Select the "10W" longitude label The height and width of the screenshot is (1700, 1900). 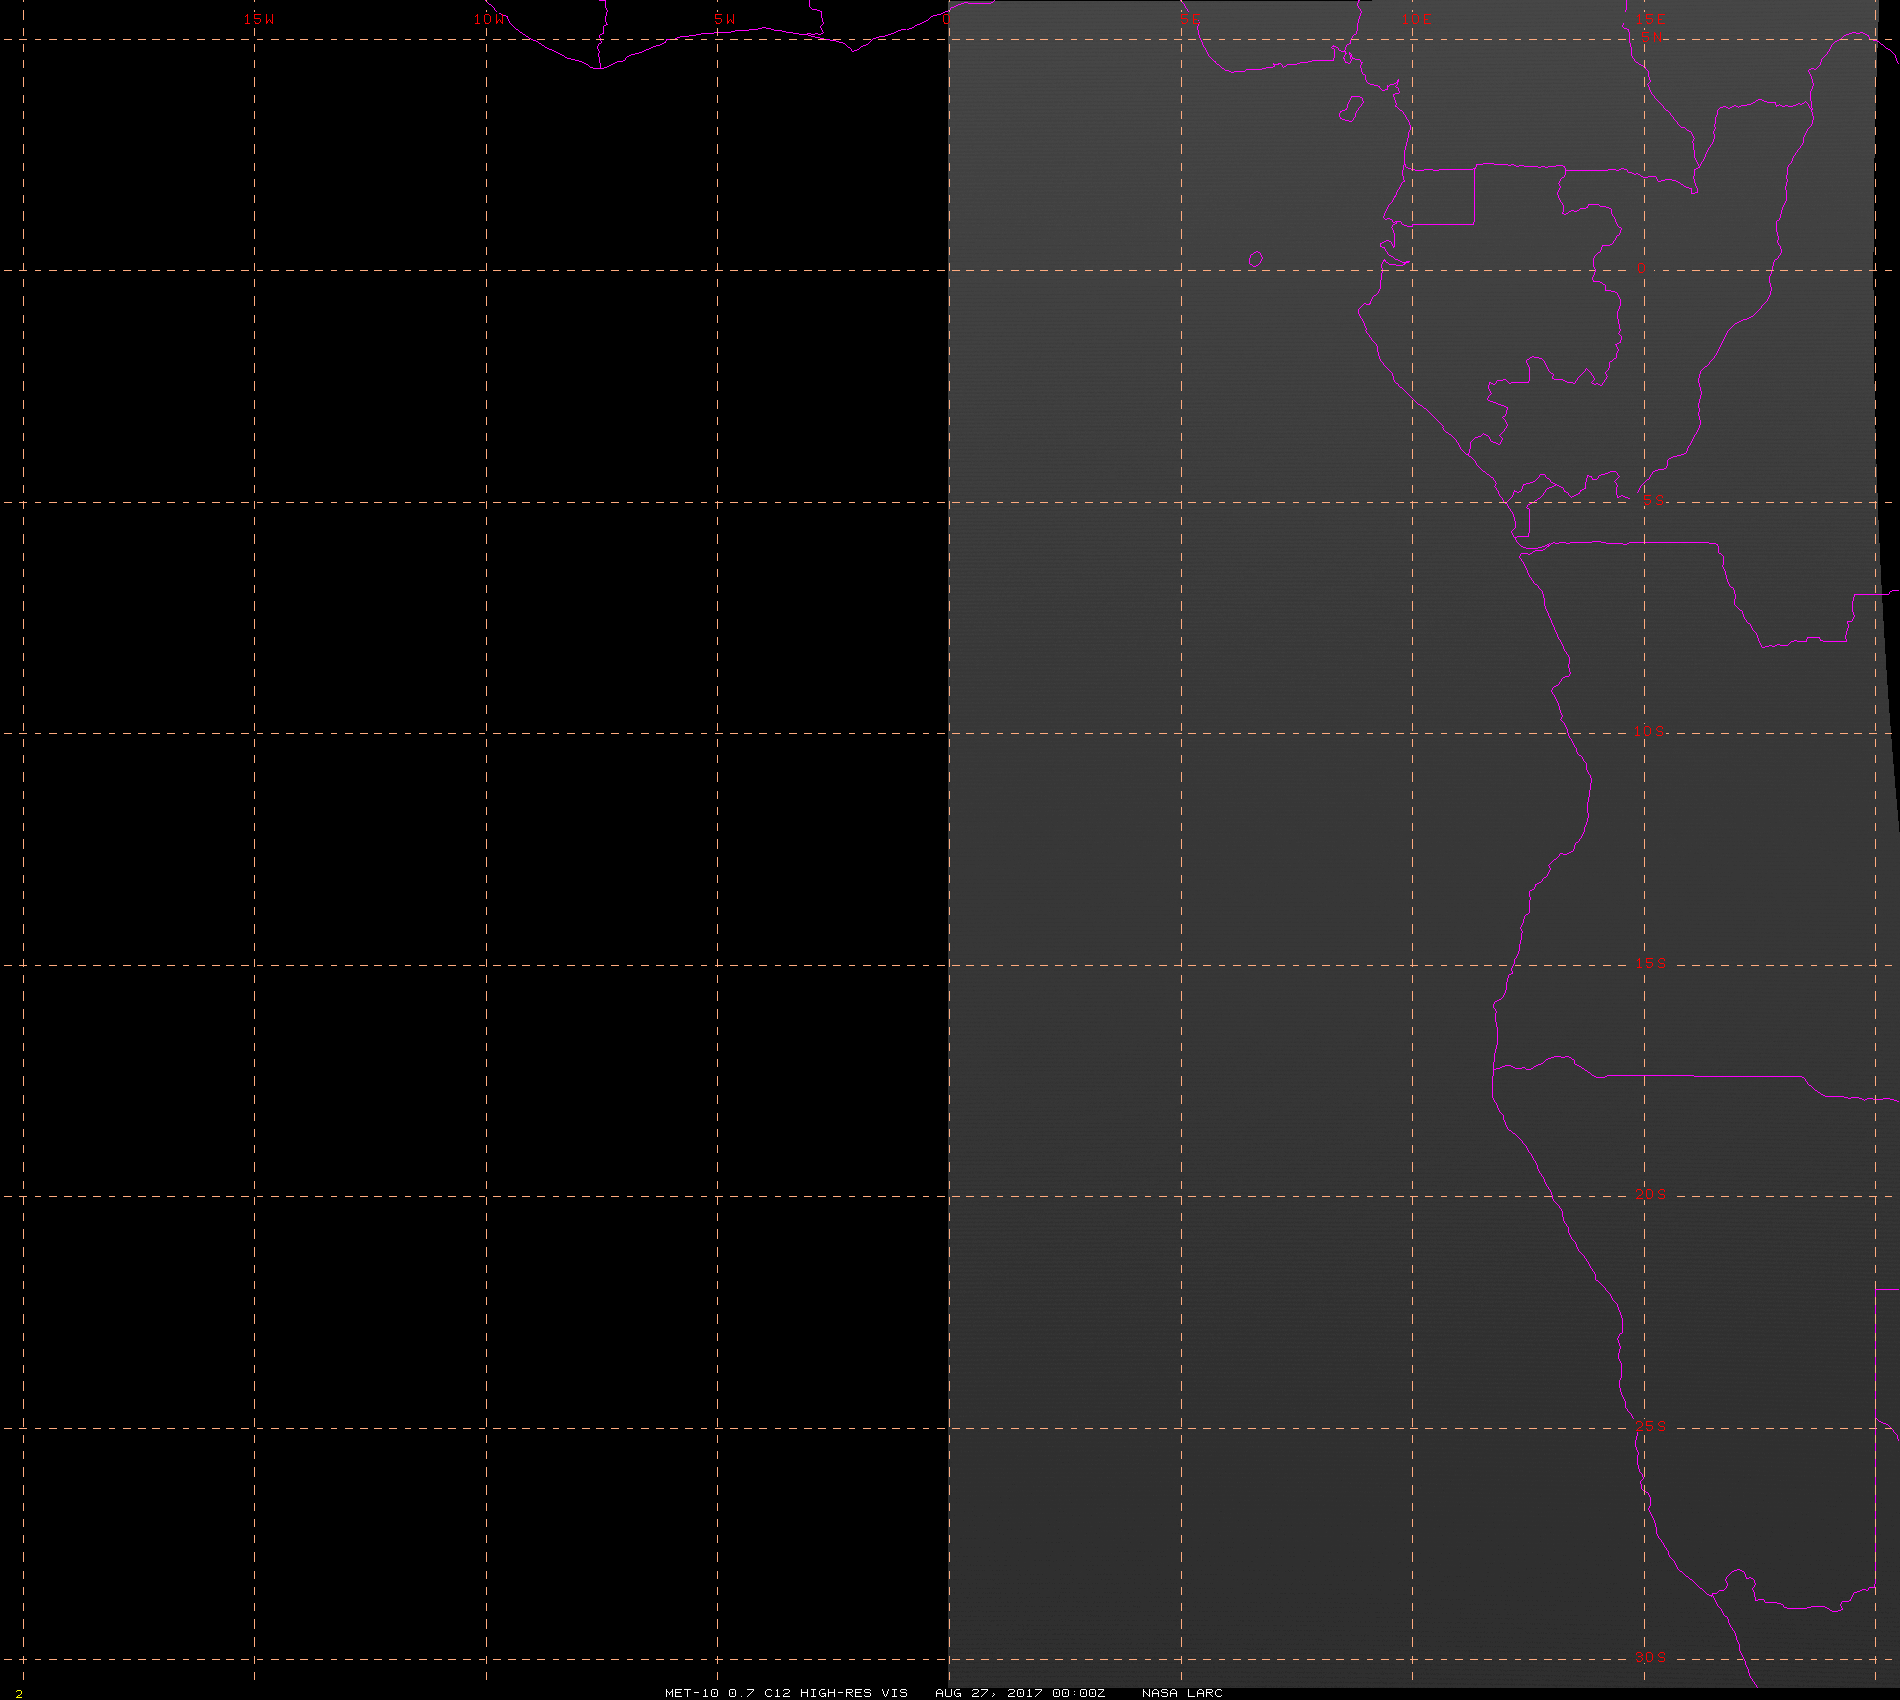point(490,19)
